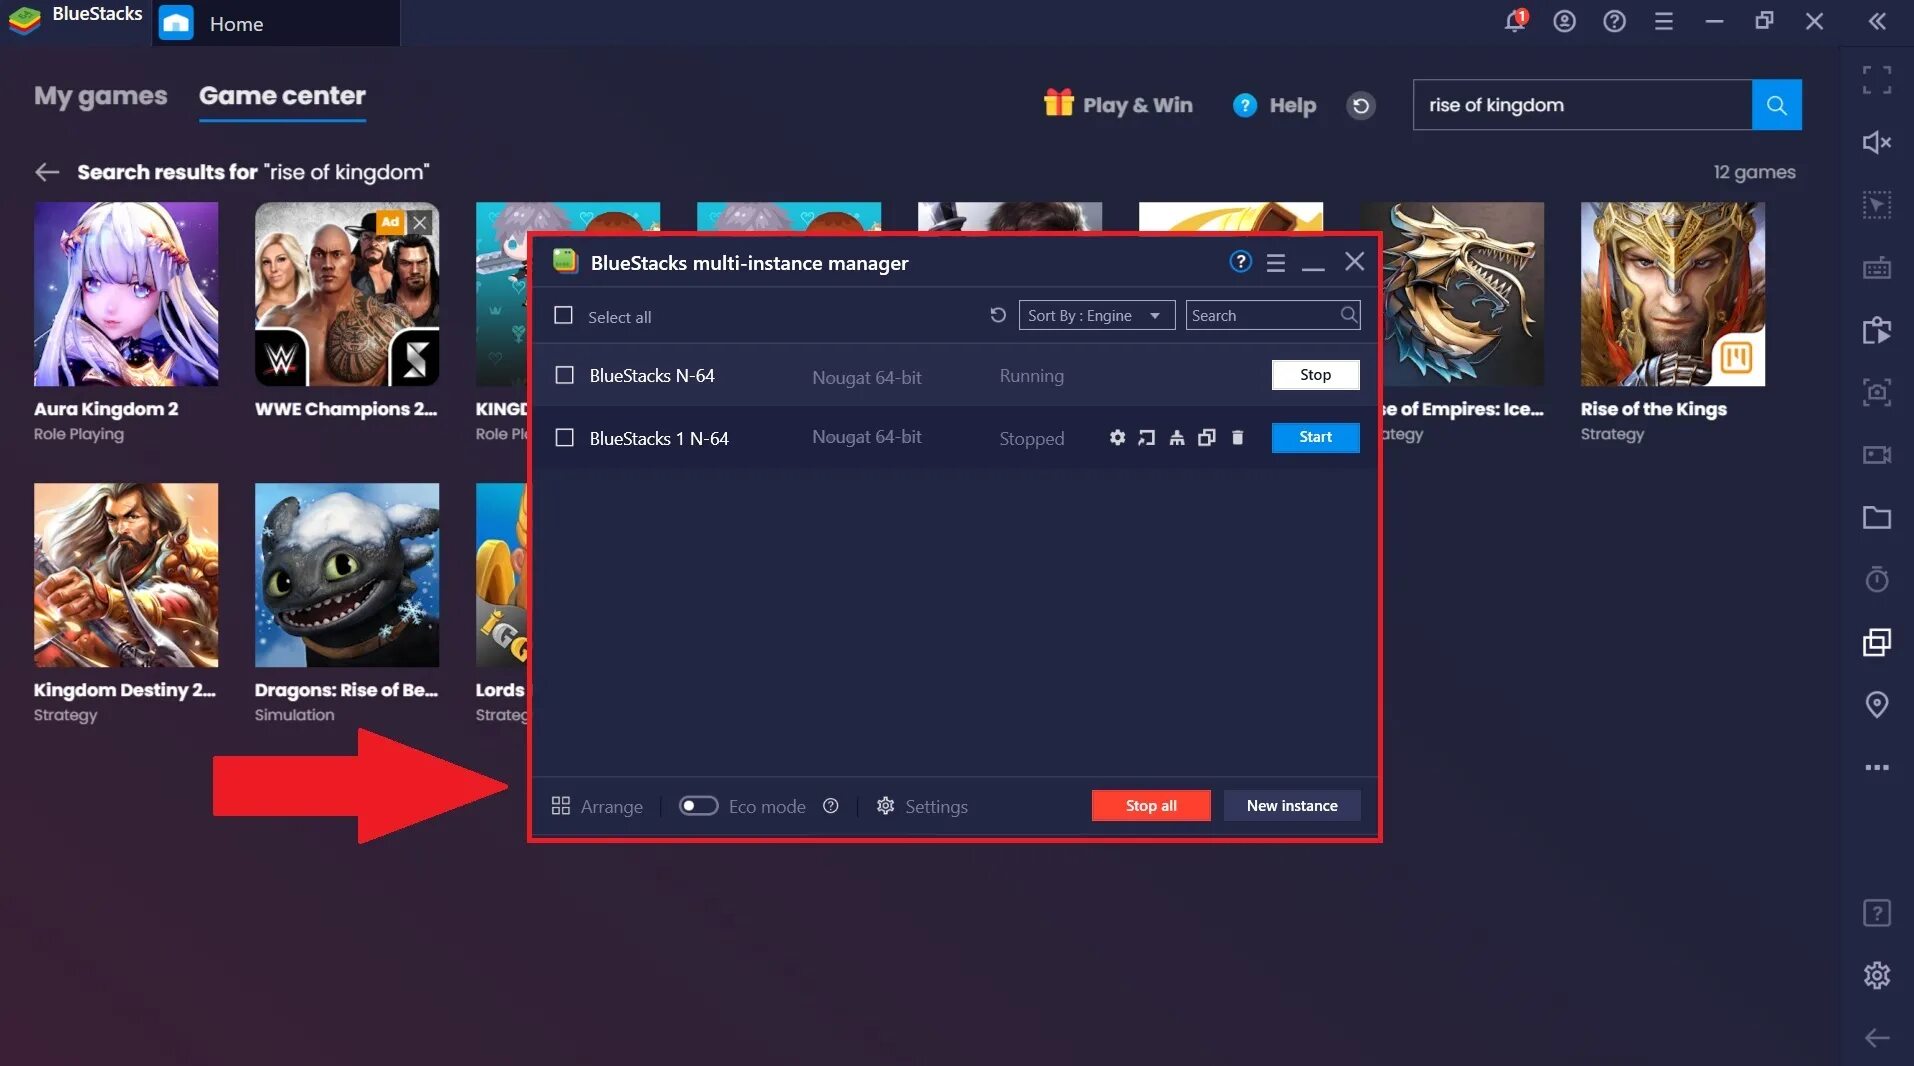Open set location pin icon in sidebar
Viewport: 1914px width, 1066px height.
tap(1877, 705)
